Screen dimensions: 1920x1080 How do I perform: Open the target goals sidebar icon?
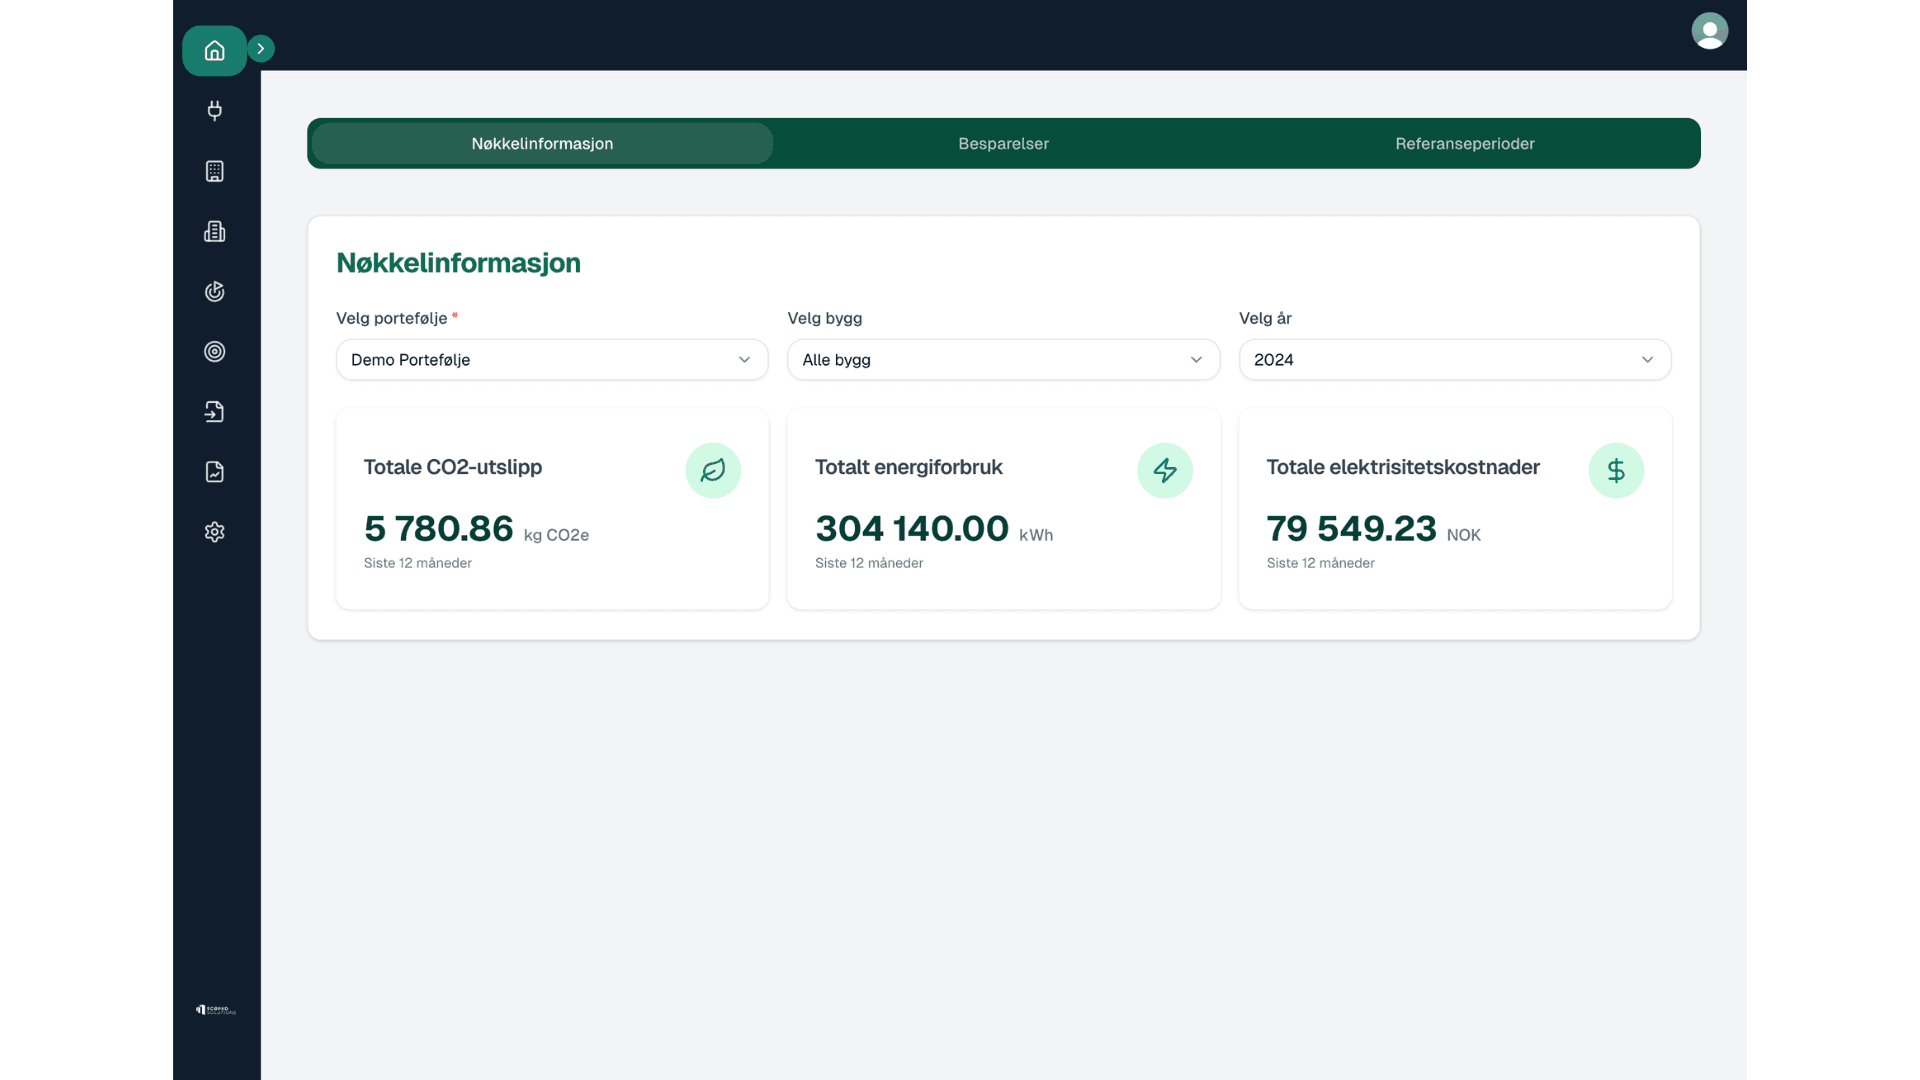pos(214,351)
